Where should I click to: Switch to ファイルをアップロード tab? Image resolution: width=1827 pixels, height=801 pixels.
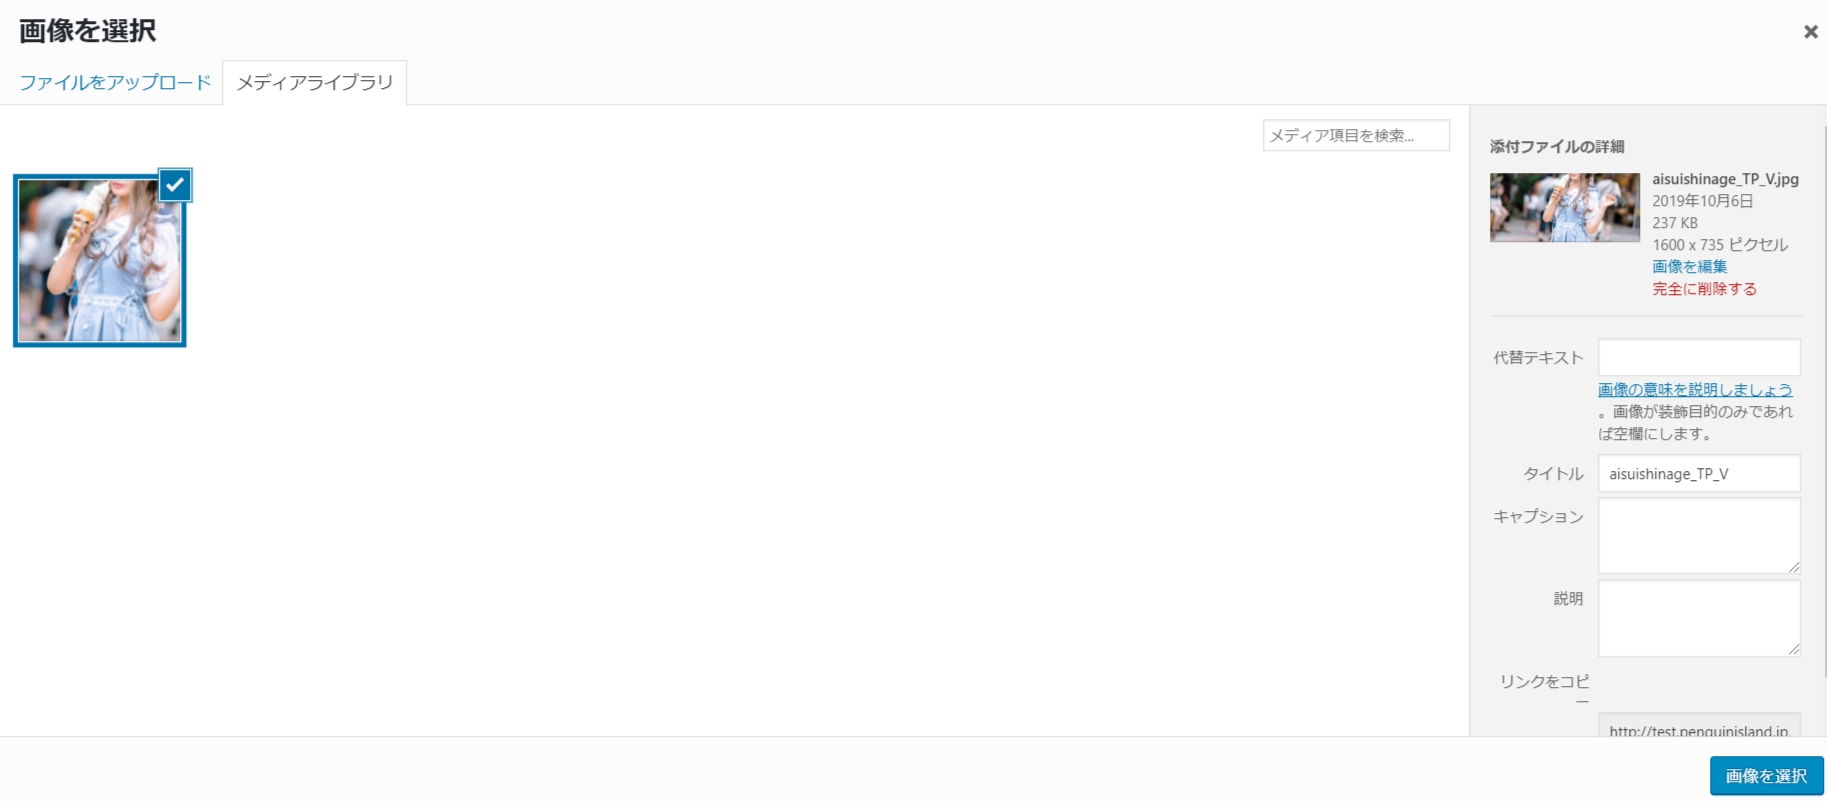point(115,83)
